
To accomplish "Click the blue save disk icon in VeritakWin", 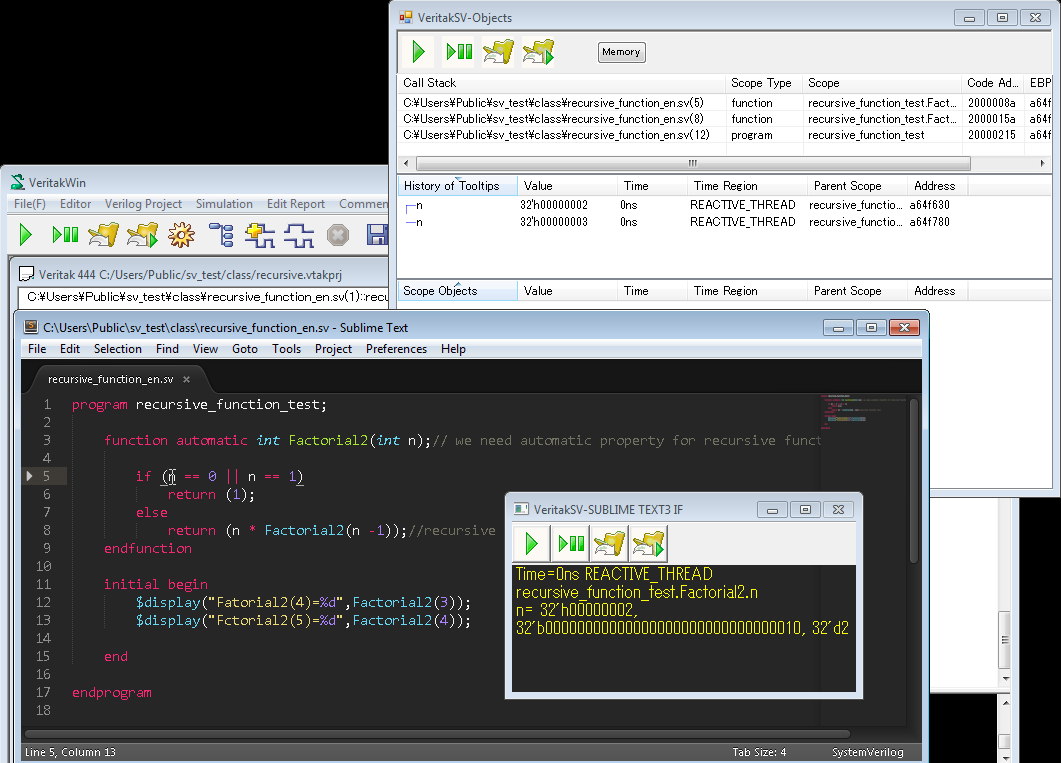I will [377, 235].
